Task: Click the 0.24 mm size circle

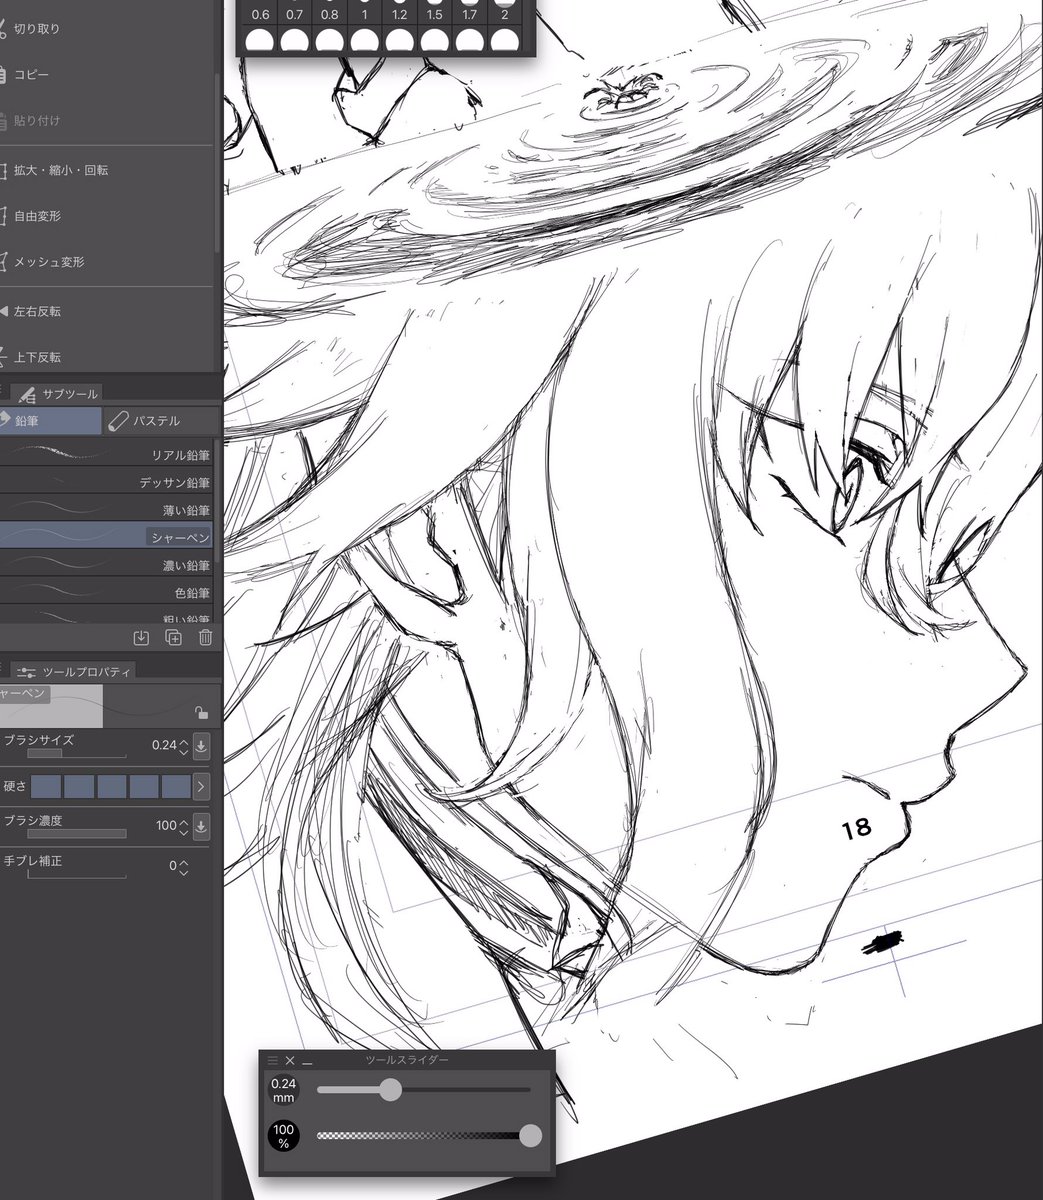Action: (284, 1090)
